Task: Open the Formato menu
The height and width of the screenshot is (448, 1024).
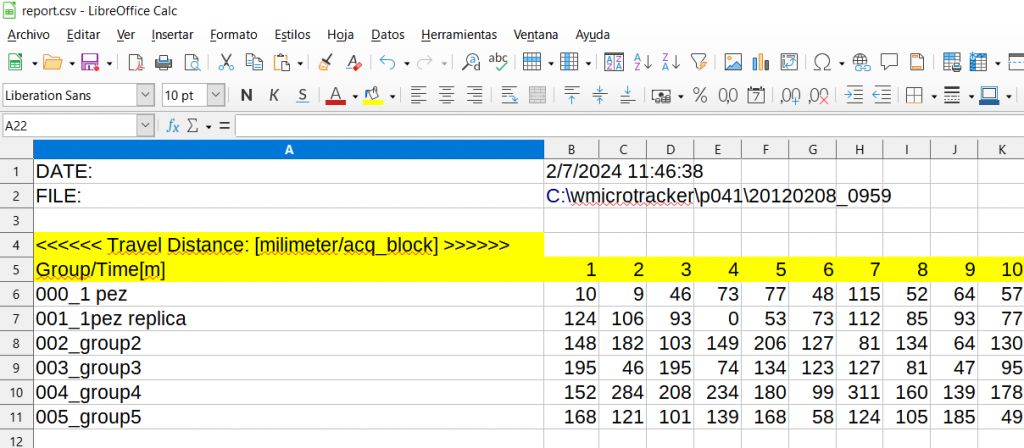Action: pyautogui.click(x=234, y=35)
